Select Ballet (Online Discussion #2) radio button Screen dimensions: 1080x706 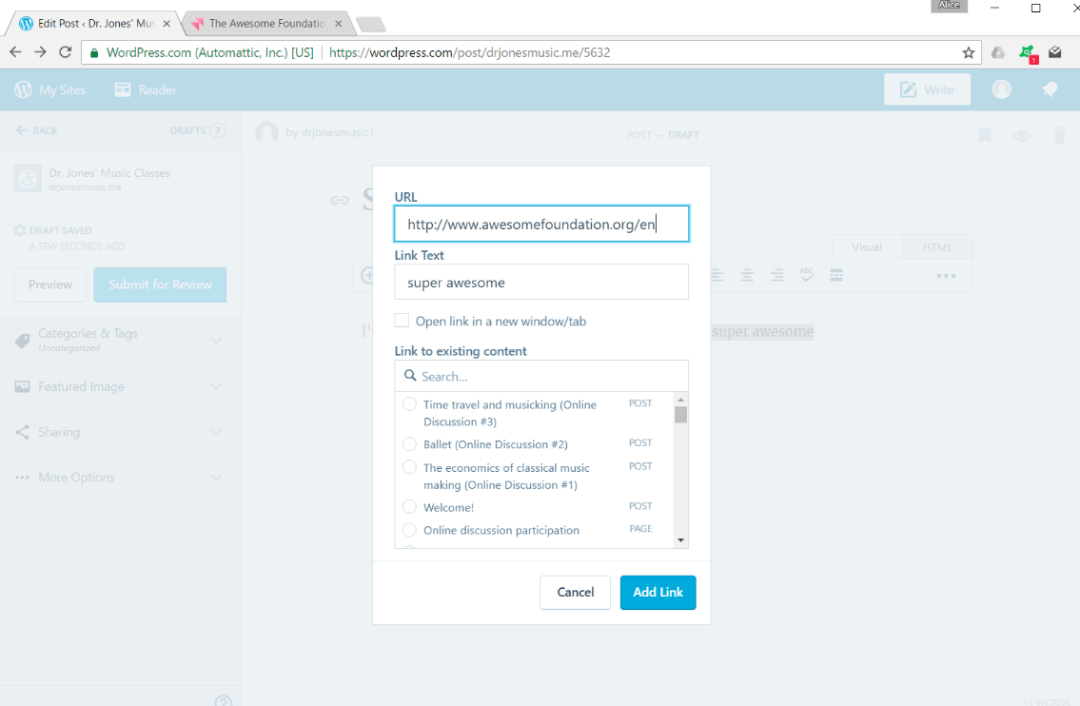409,444
